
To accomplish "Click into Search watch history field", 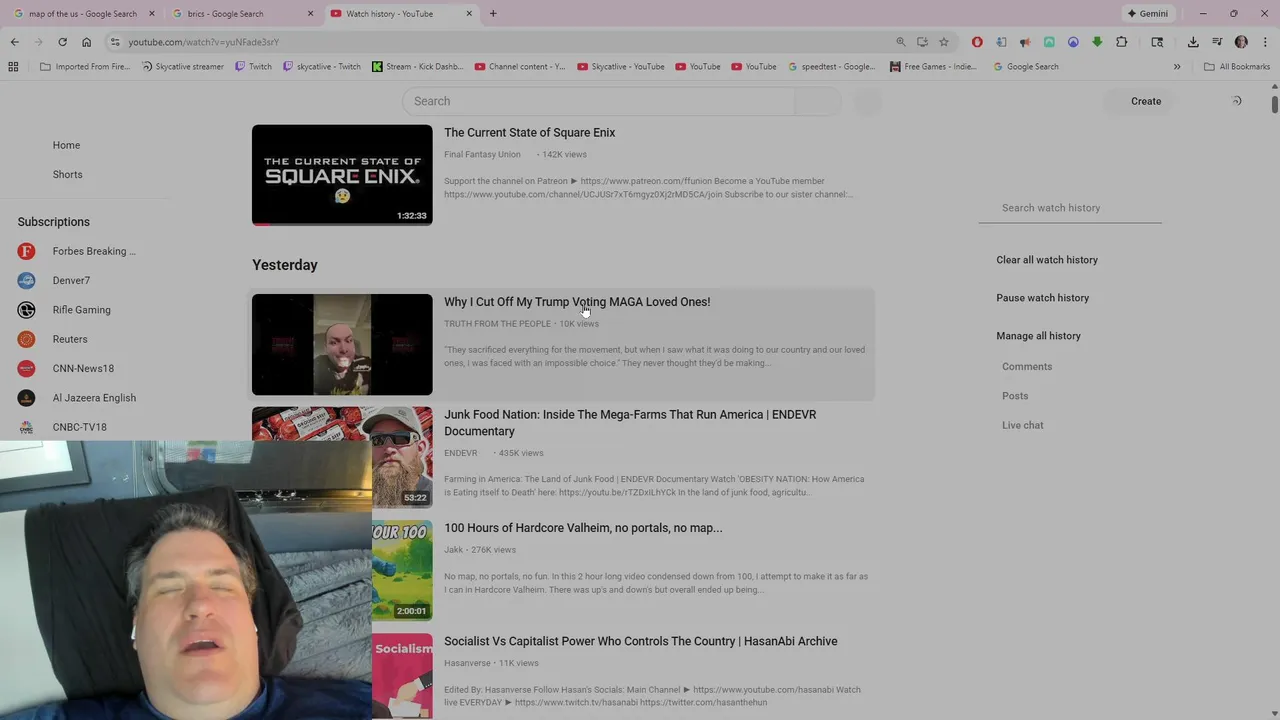I will 1070,208.
